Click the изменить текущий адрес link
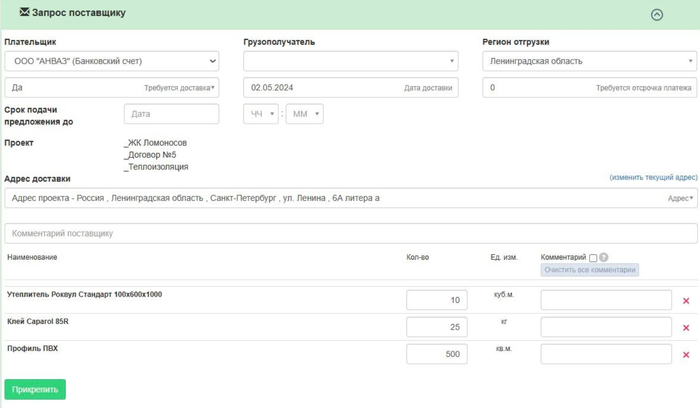Image resolution: width=700 pixels, height=408 pixels. (x=653, y=177)
